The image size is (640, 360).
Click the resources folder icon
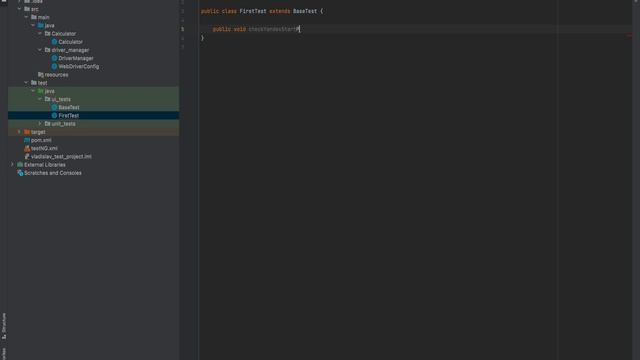(40, 75)
